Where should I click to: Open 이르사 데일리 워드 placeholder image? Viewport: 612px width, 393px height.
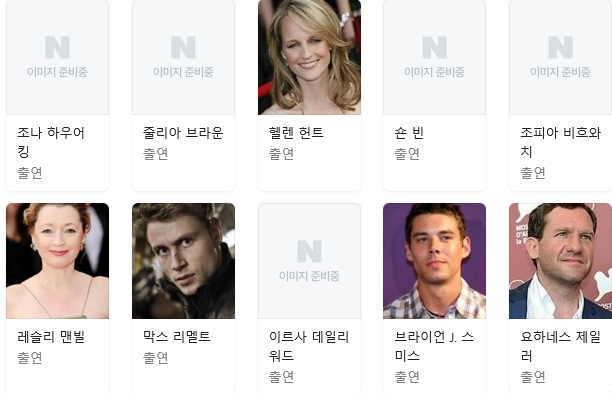[x=310, y=261]
